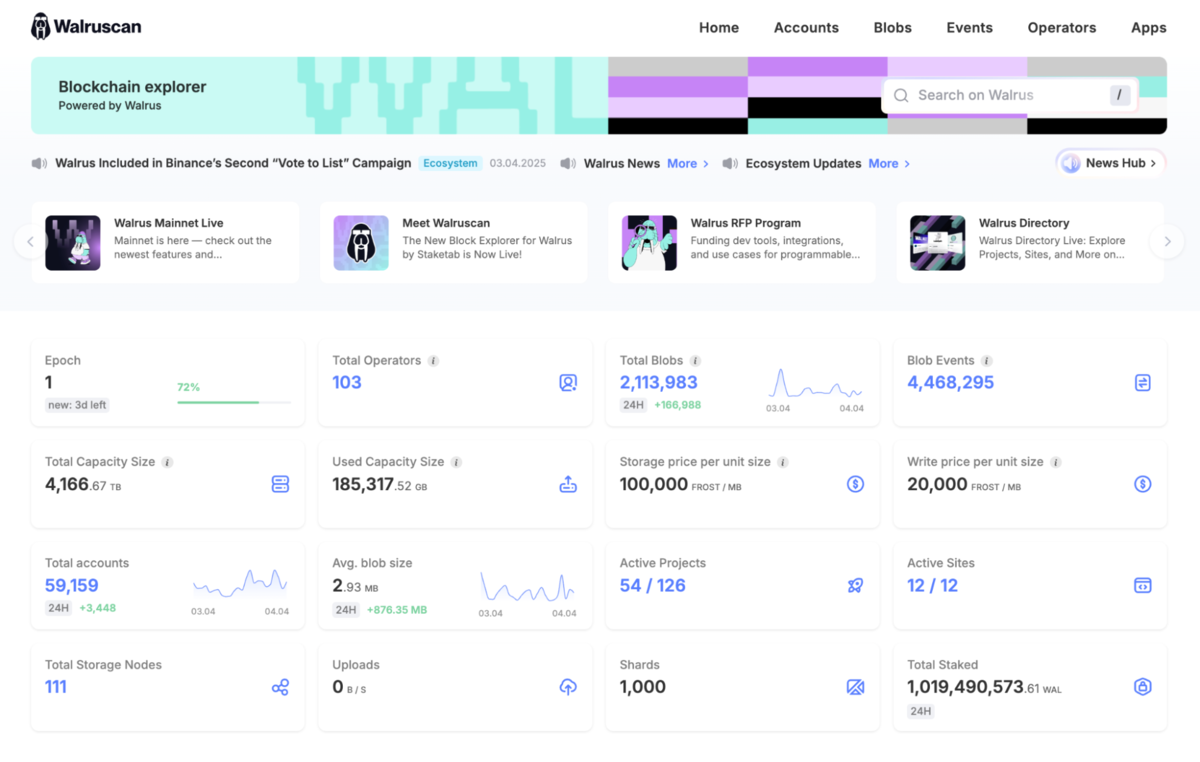
Task: Open Total accounts value 59,159
Action: [x=72, y=585]
